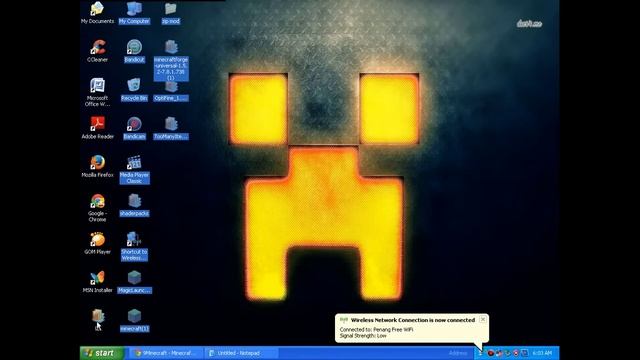The height and width of the screenshot is (360, 640).
Task: Click the 'Connected to: Penang Free WiFi' text
Action: click(x=376, y=329)
